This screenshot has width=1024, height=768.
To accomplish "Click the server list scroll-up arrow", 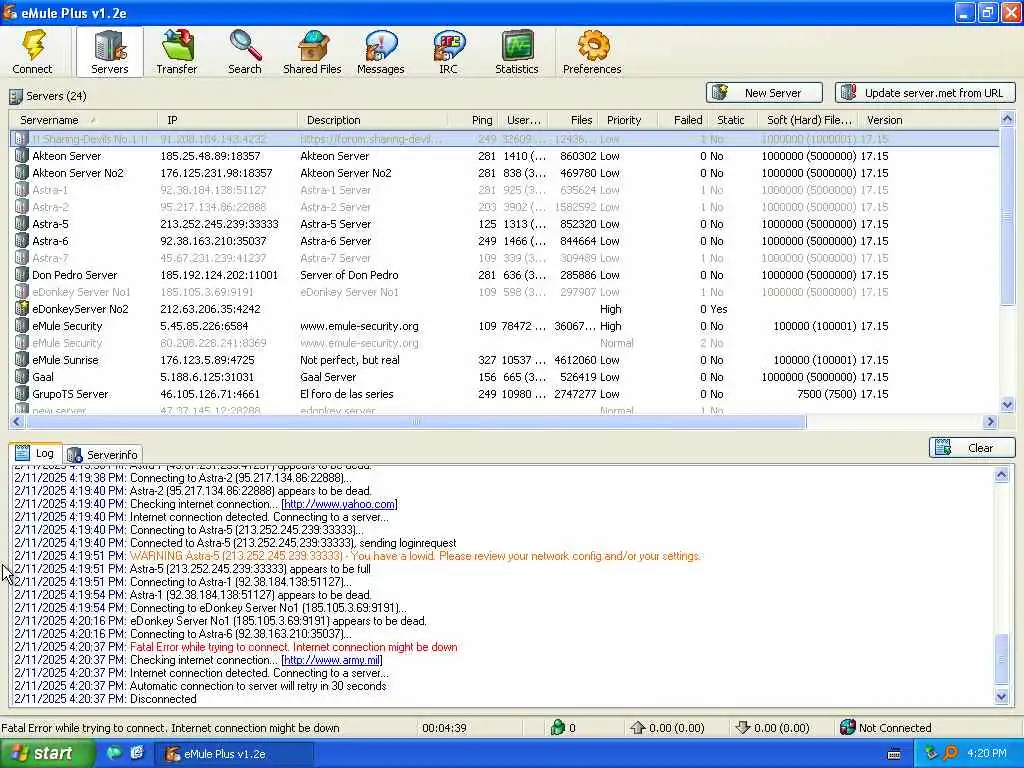I will point(1007,119).
